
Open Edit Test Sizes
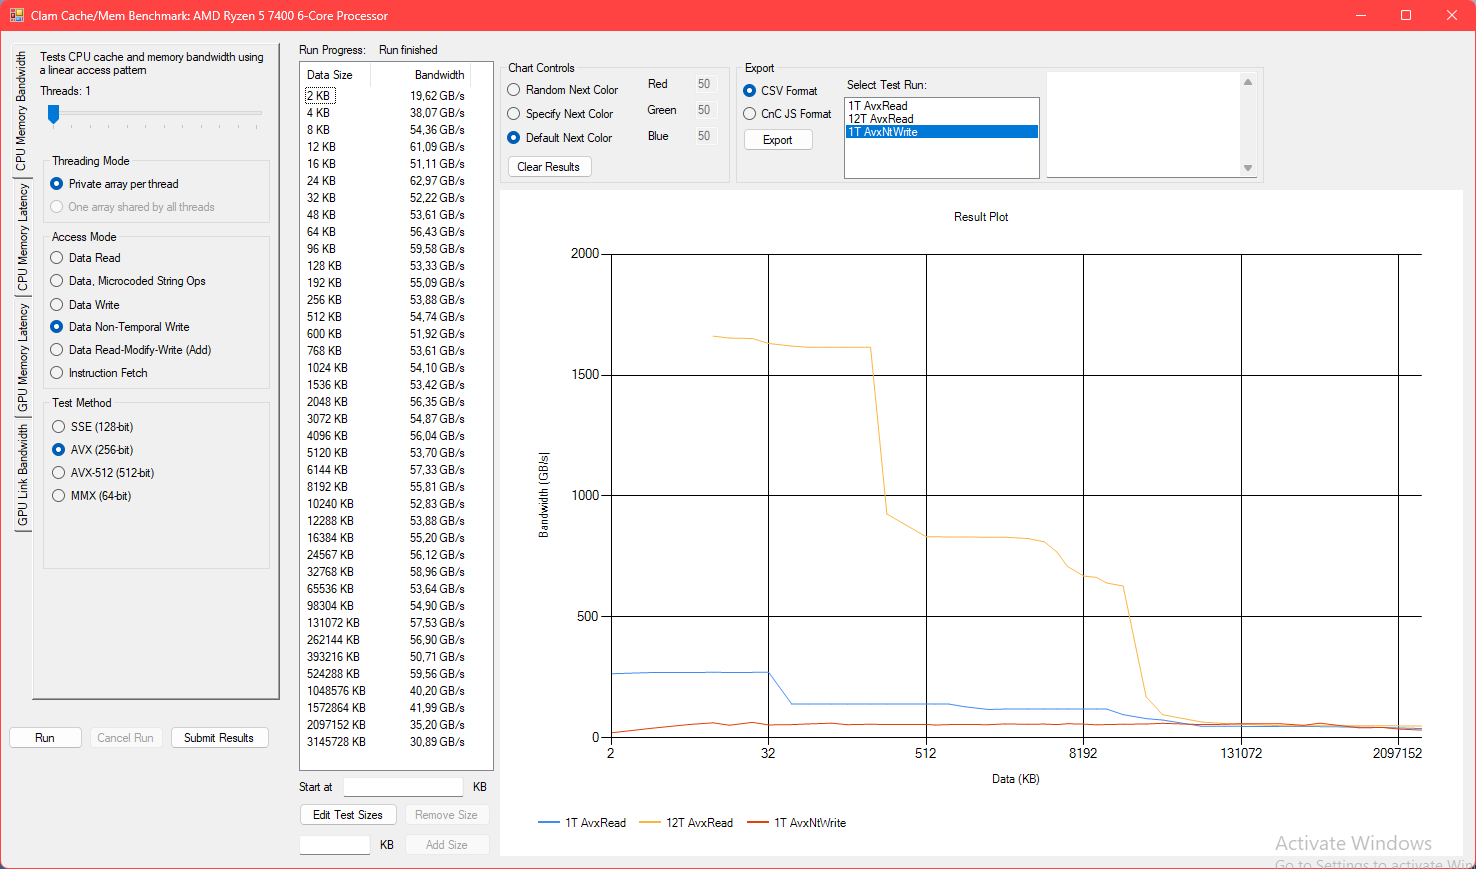tap(347, 815)
